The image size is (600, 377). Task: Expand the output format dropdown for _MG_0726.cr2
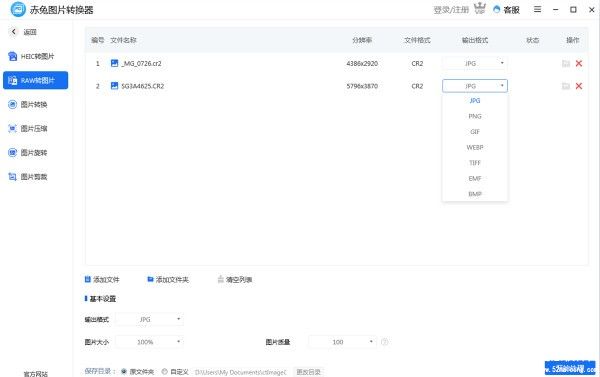[x=474, y=64]
